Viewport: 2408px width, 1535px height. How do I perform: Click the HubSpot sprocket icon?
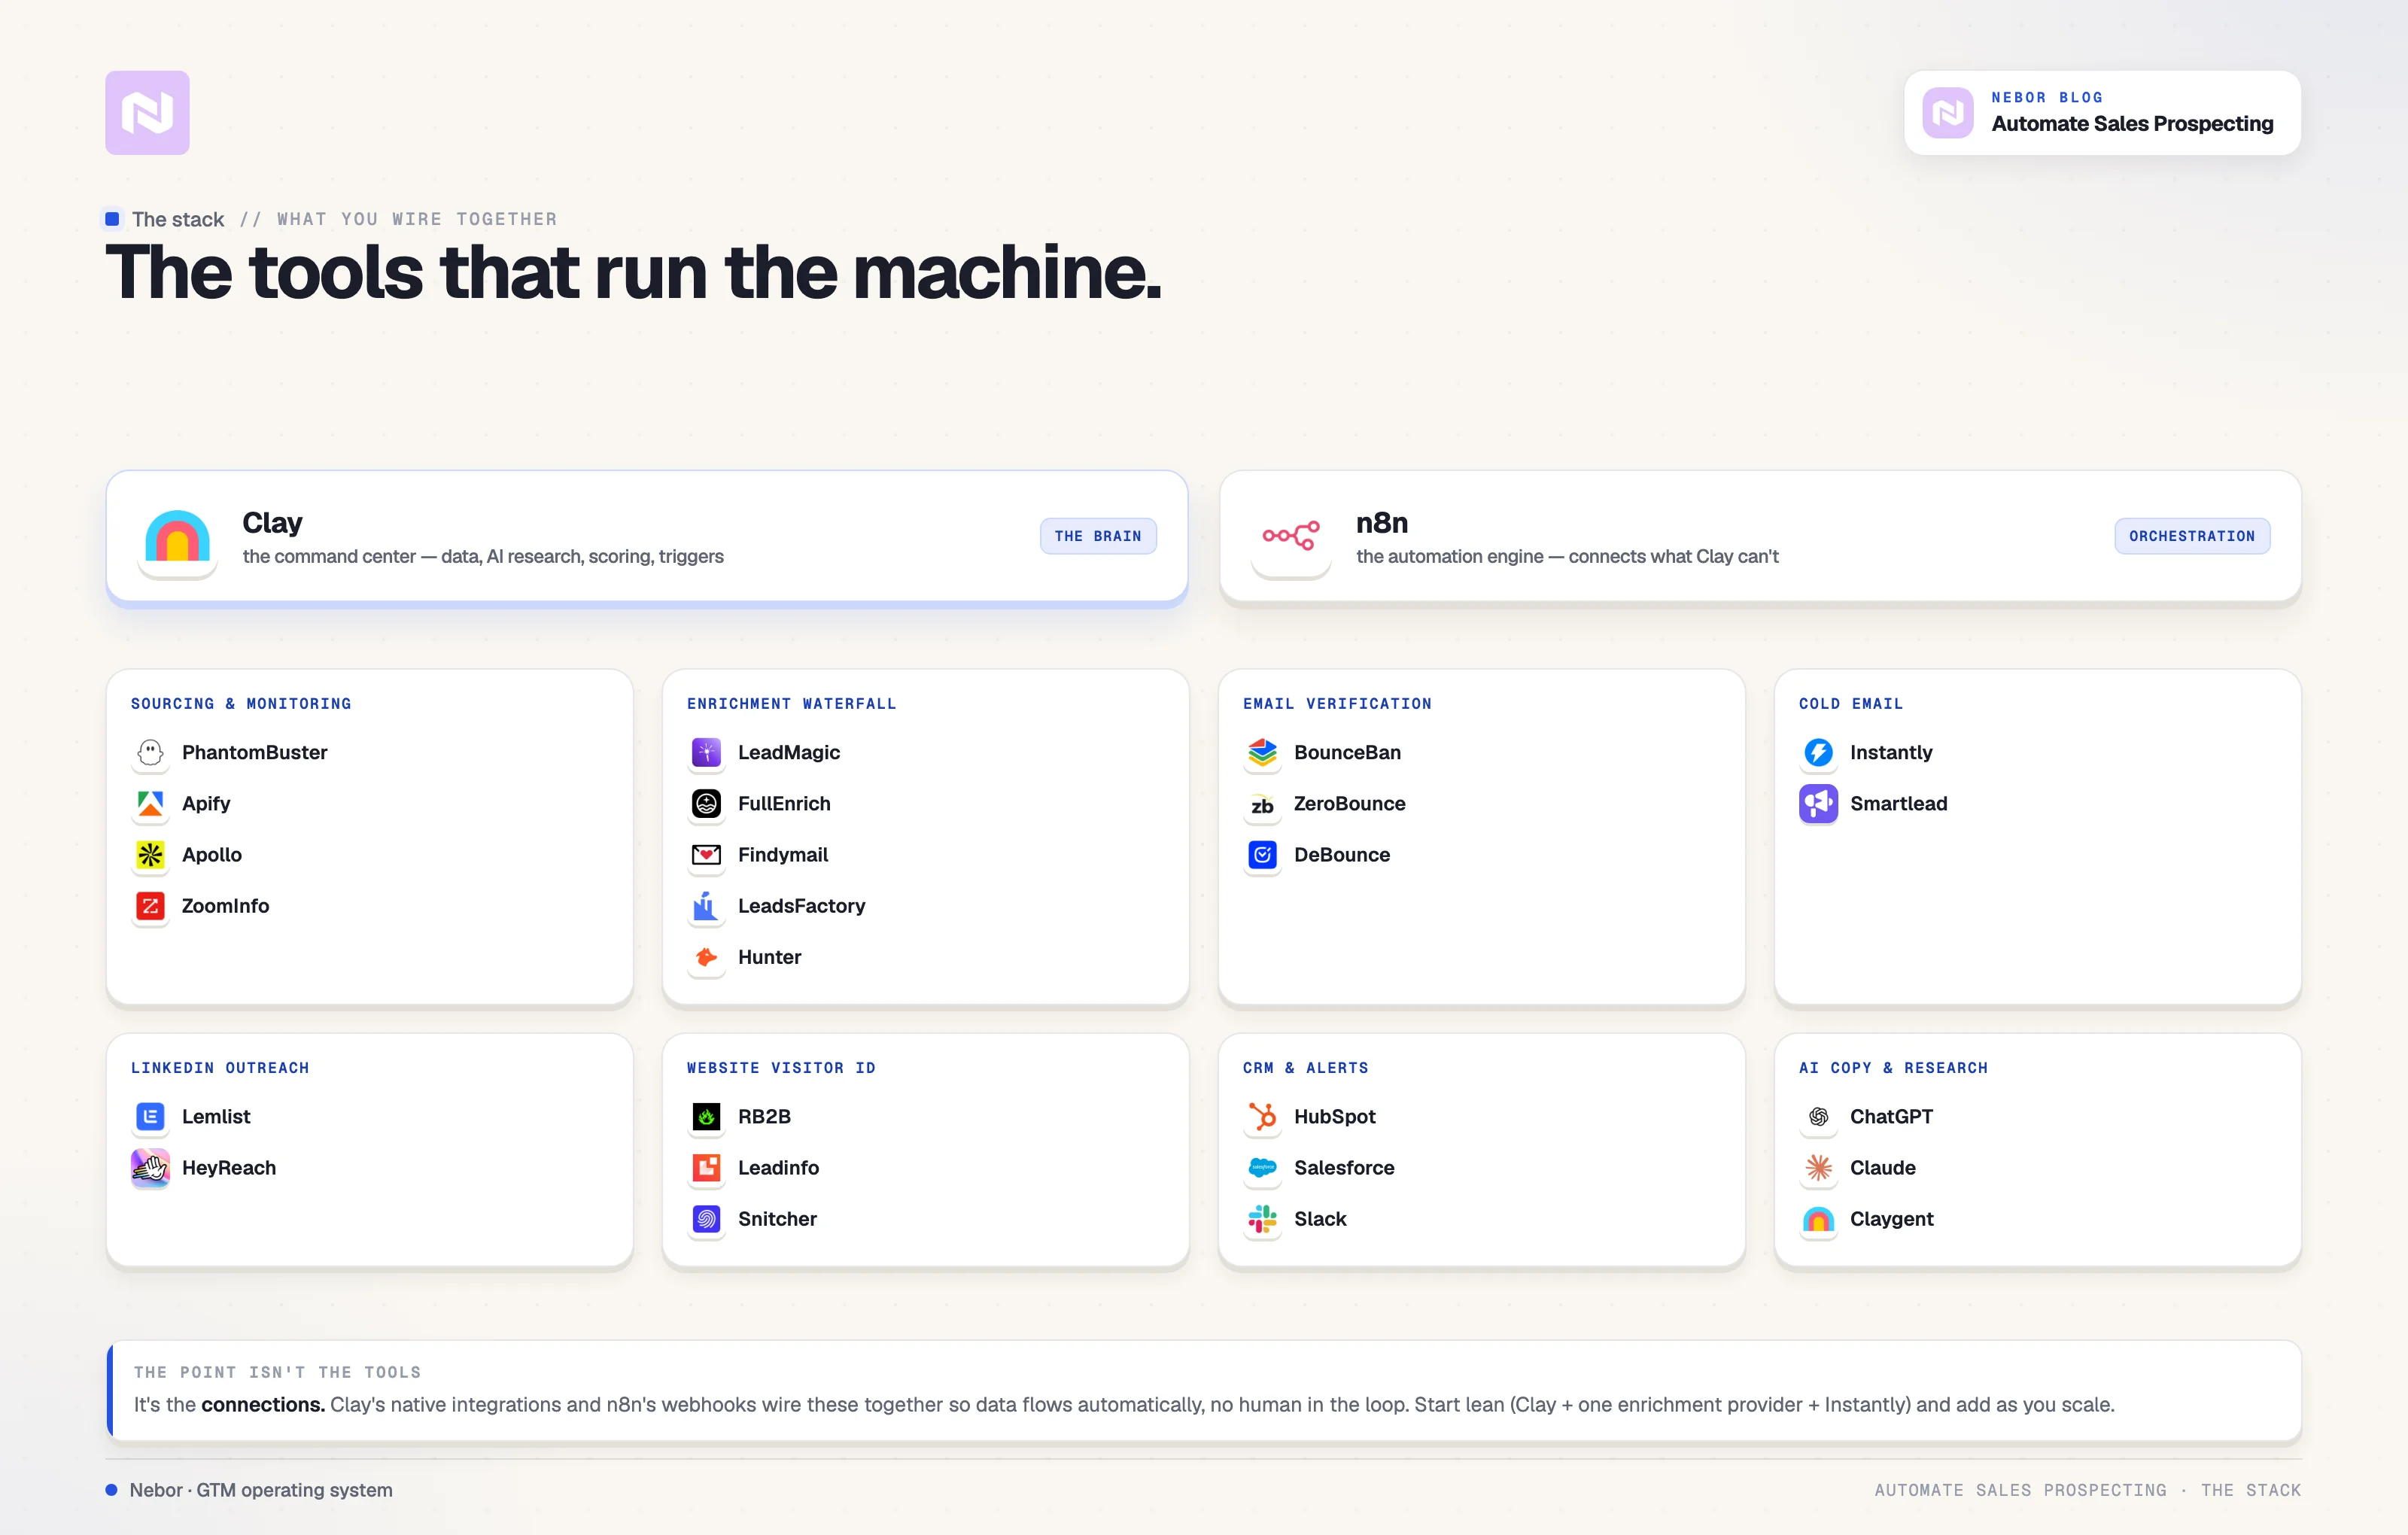tap(1262, 1116)
